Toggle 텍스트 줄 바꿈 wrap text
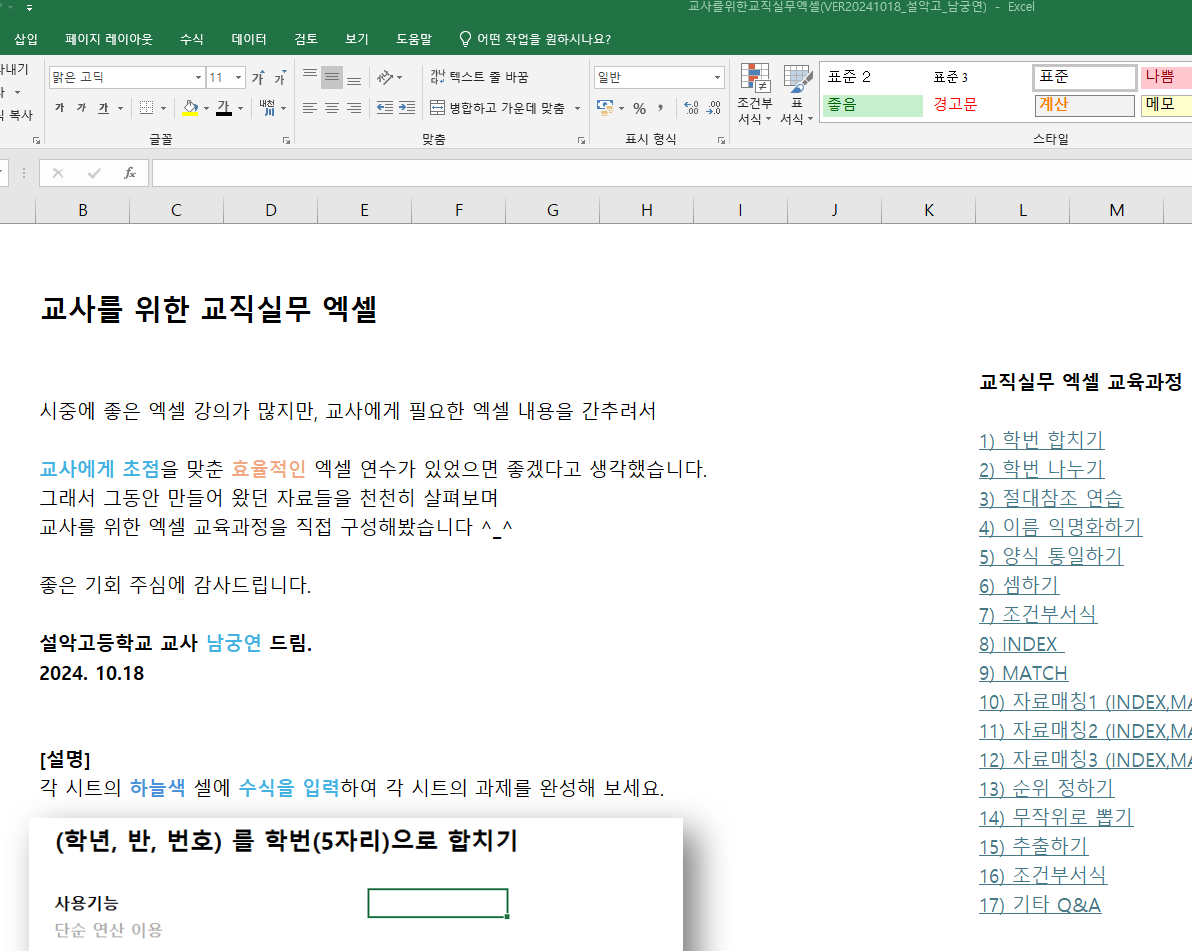 pos(479,77)
